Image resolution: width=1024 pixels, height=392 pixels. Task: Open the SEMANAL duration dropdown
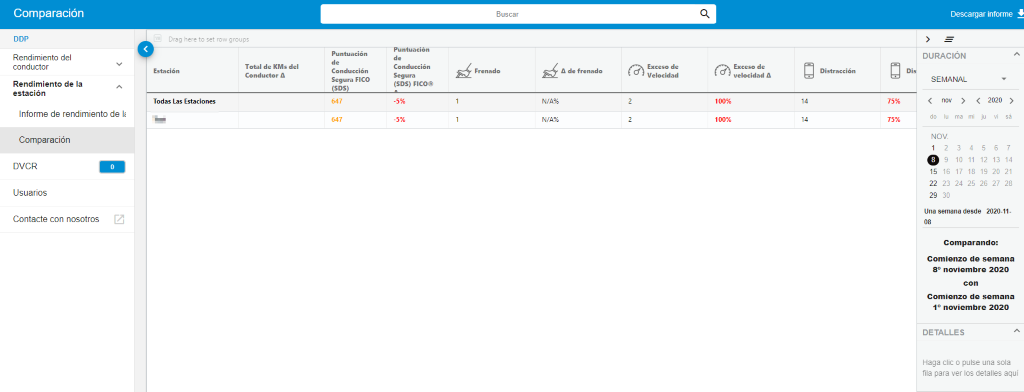(x=968, y=79)
